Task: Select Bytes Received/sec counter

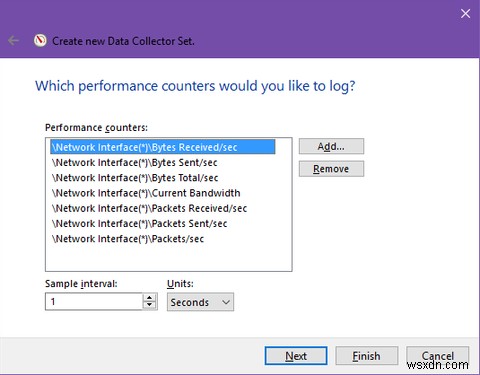Action: pos(163,147)
